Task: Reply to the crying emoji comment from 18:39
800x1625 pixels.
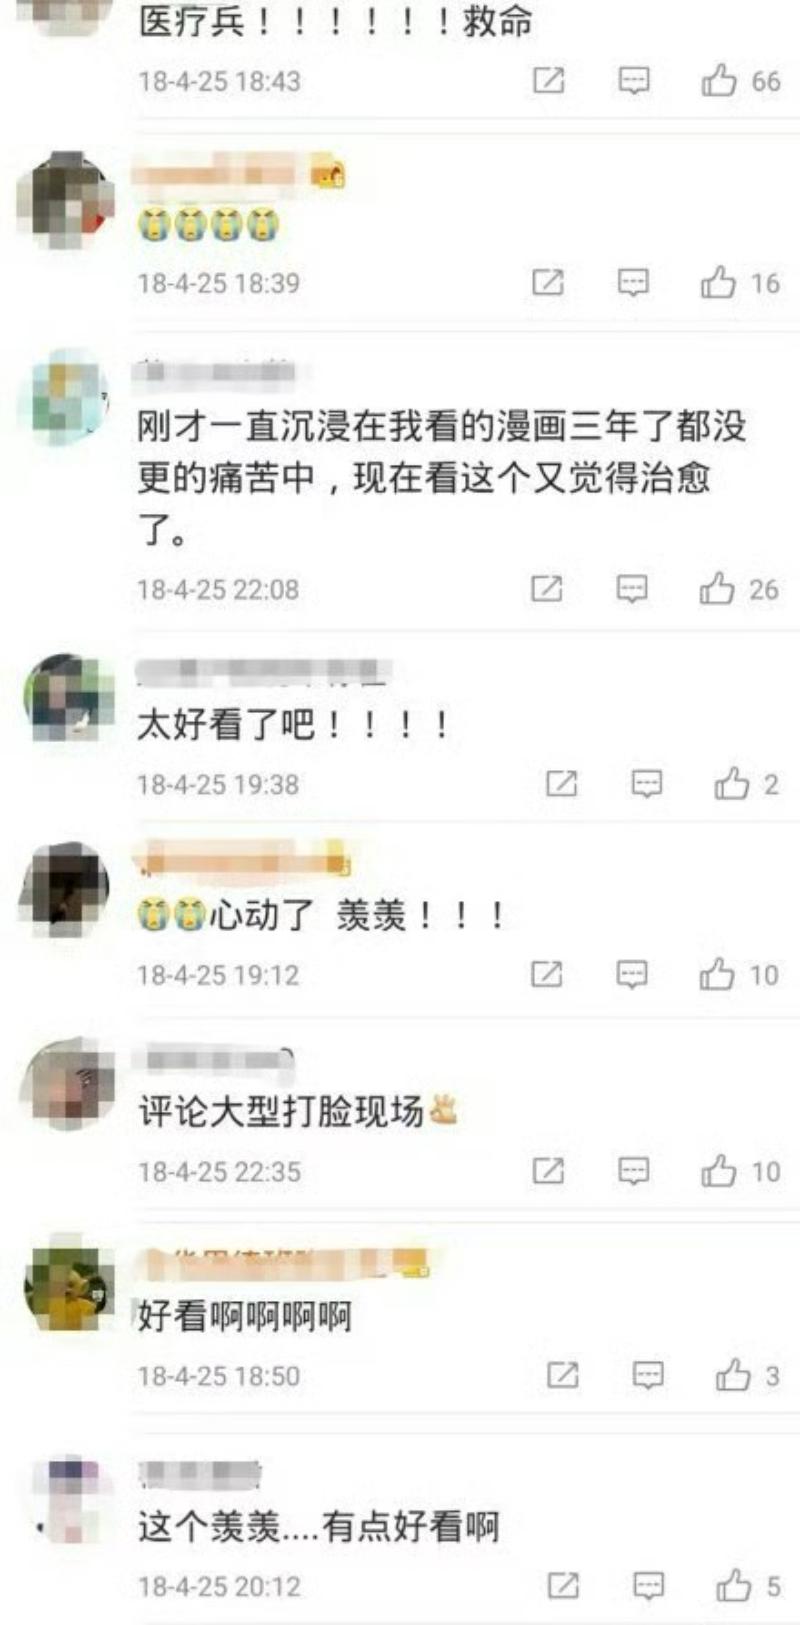Action: click(x=633, y=283)
